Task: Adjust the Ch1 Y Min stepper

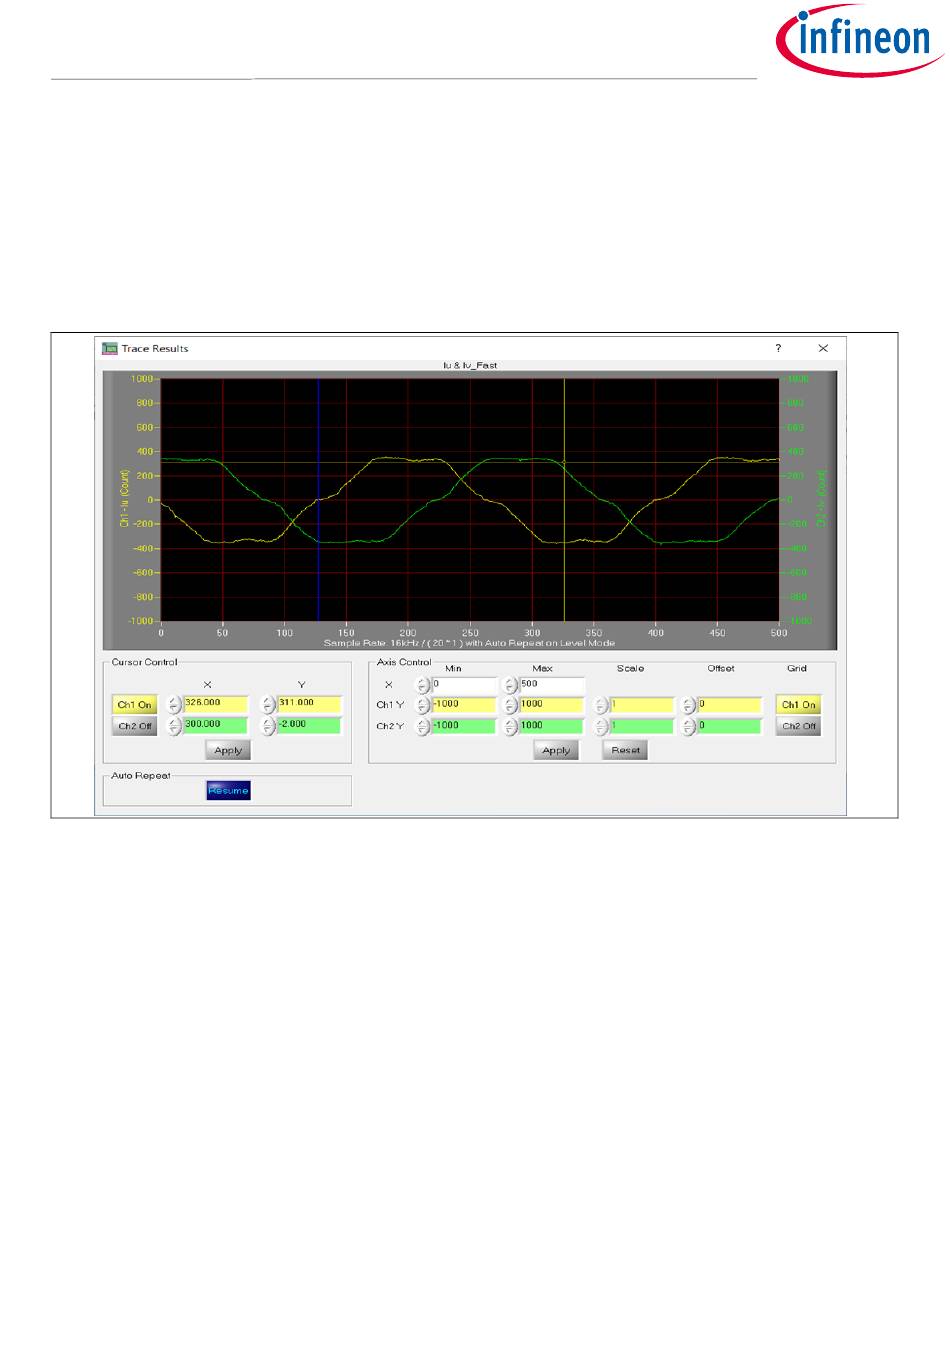Action: pos(423,705)
